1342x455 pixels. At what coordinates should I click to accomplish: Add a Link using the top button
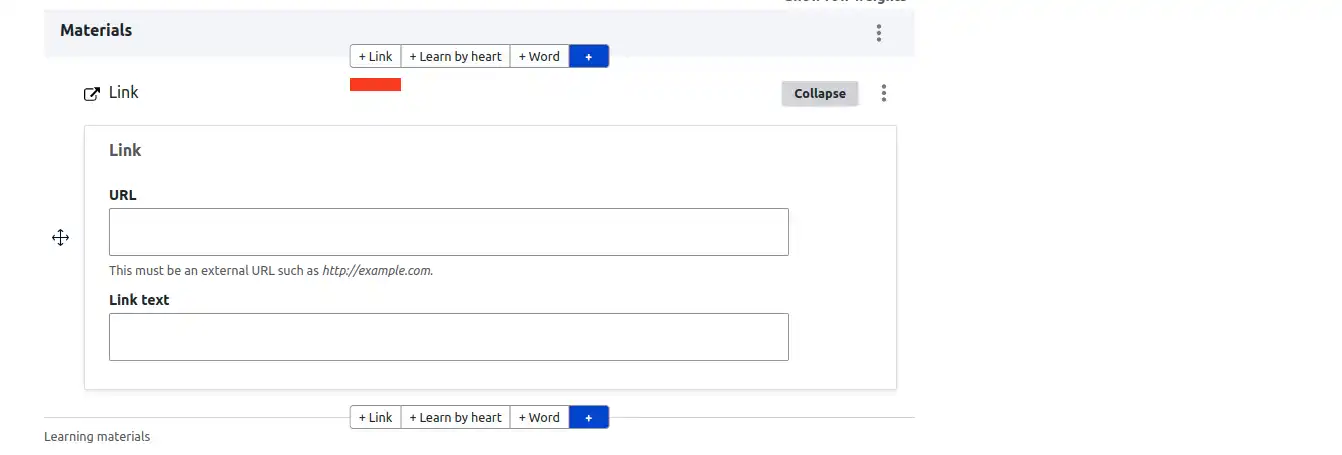[x=376, y=57]
